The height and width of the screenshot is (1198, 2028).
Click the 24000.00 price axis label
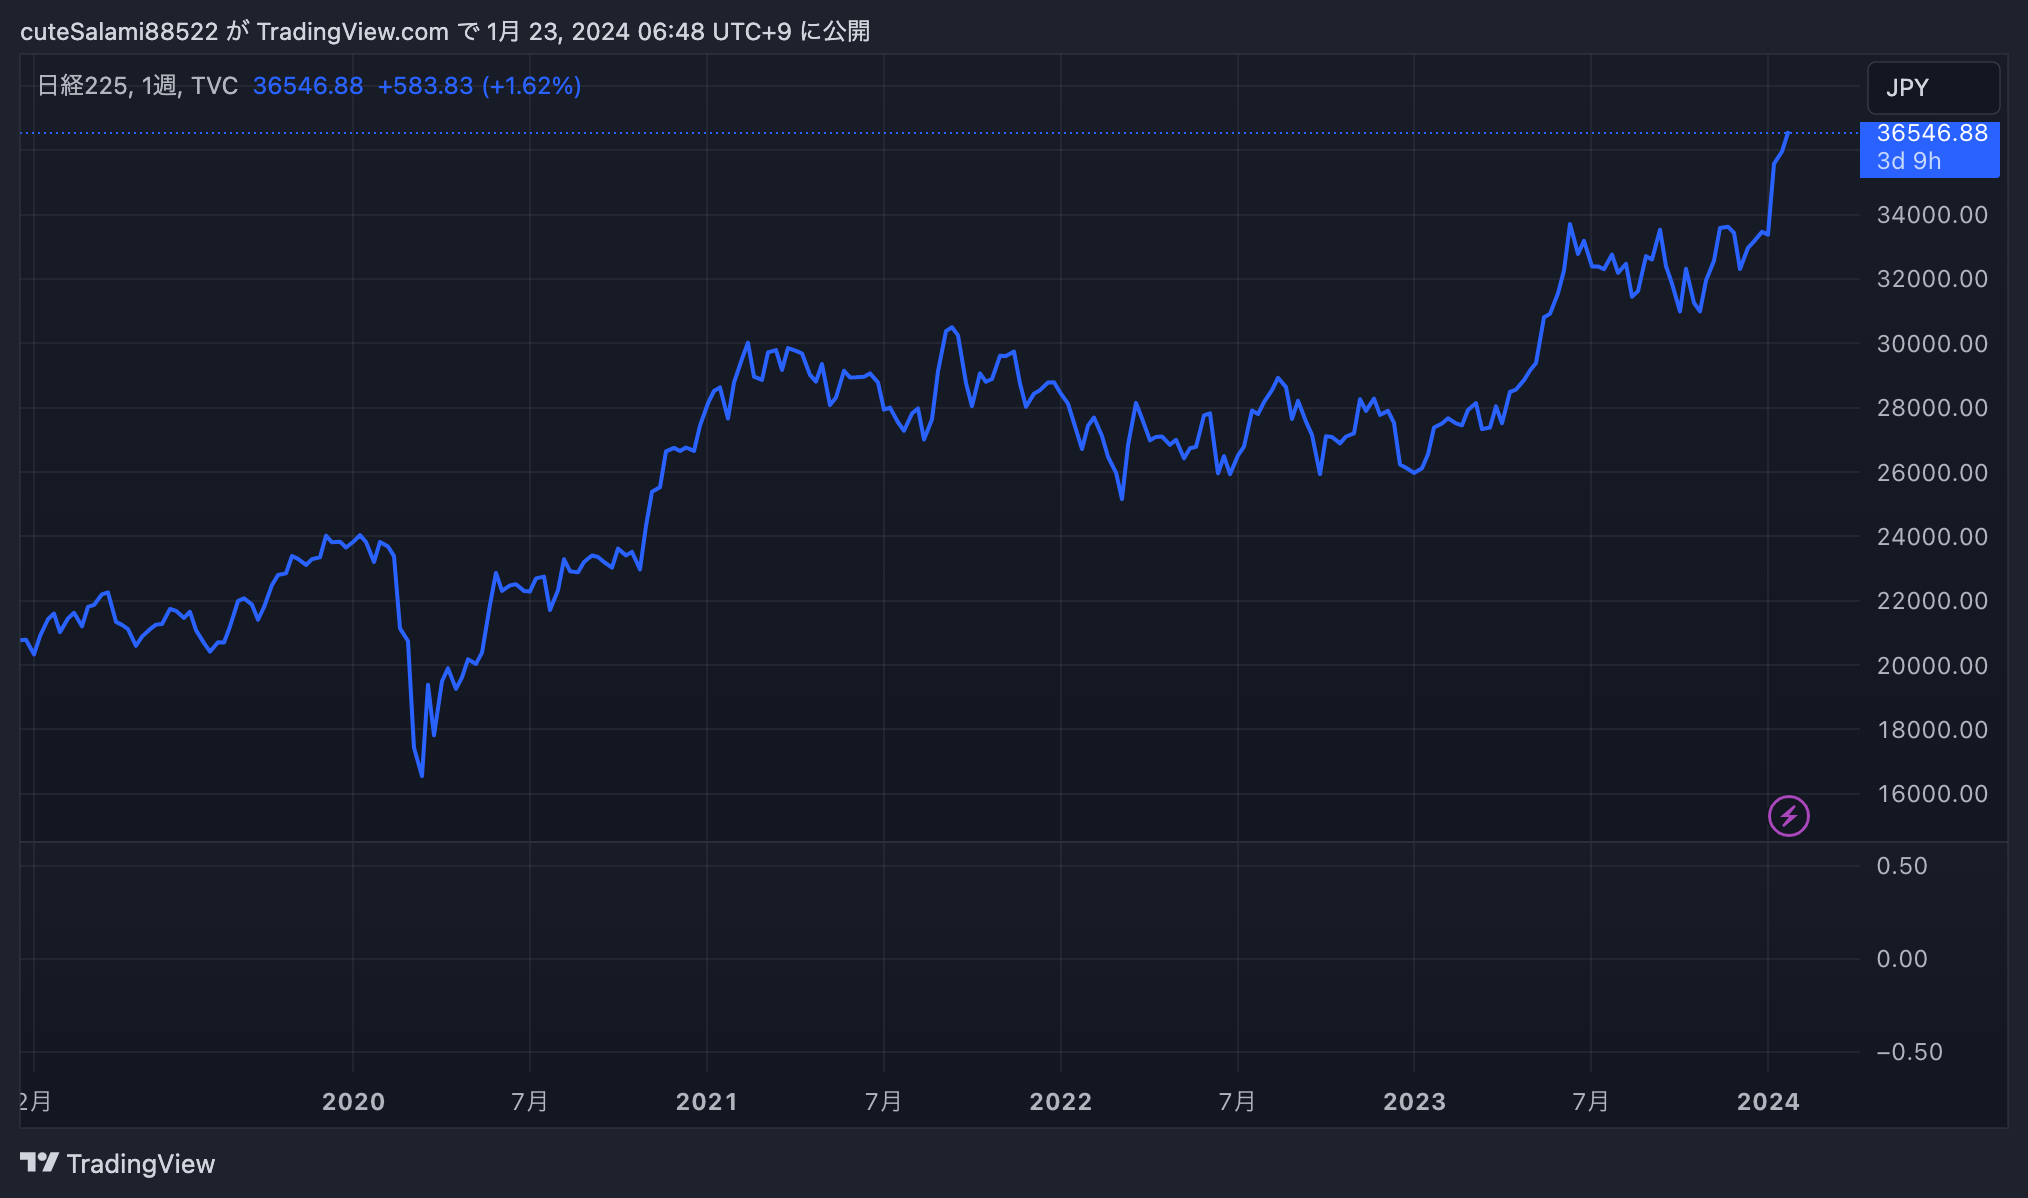point(1932,537)
